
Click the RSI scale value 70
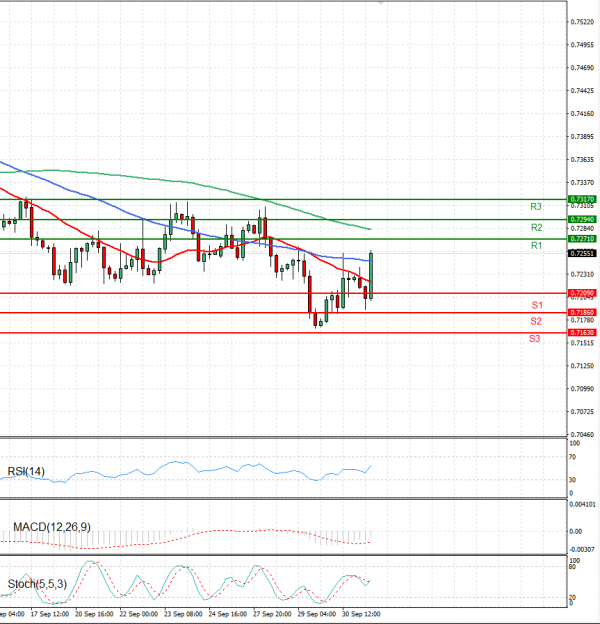(x=573, y=457)
